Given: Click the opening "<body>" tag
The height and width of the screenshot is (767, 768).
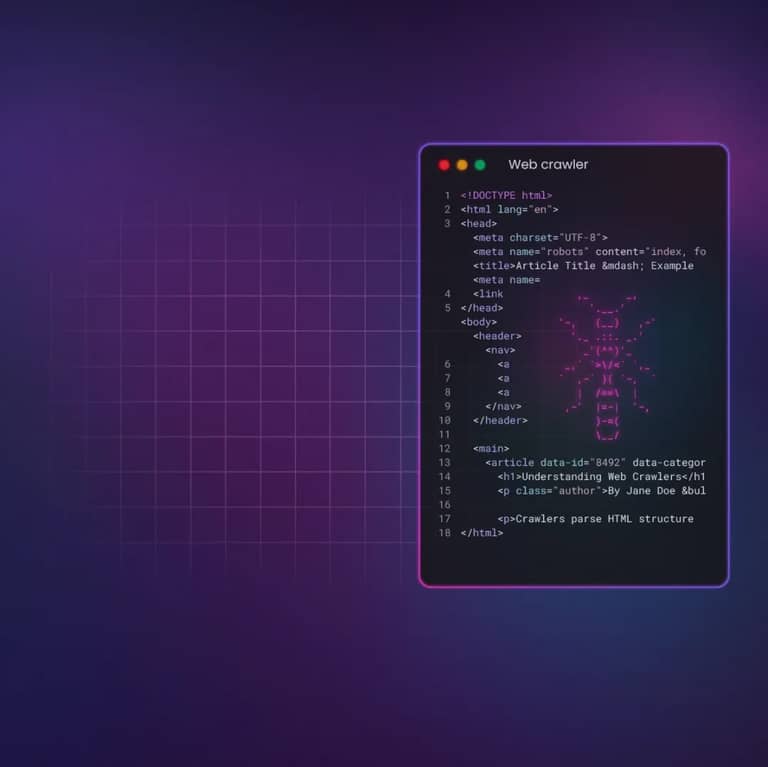Looking at the screenshot, I should [x=479, y=322].
